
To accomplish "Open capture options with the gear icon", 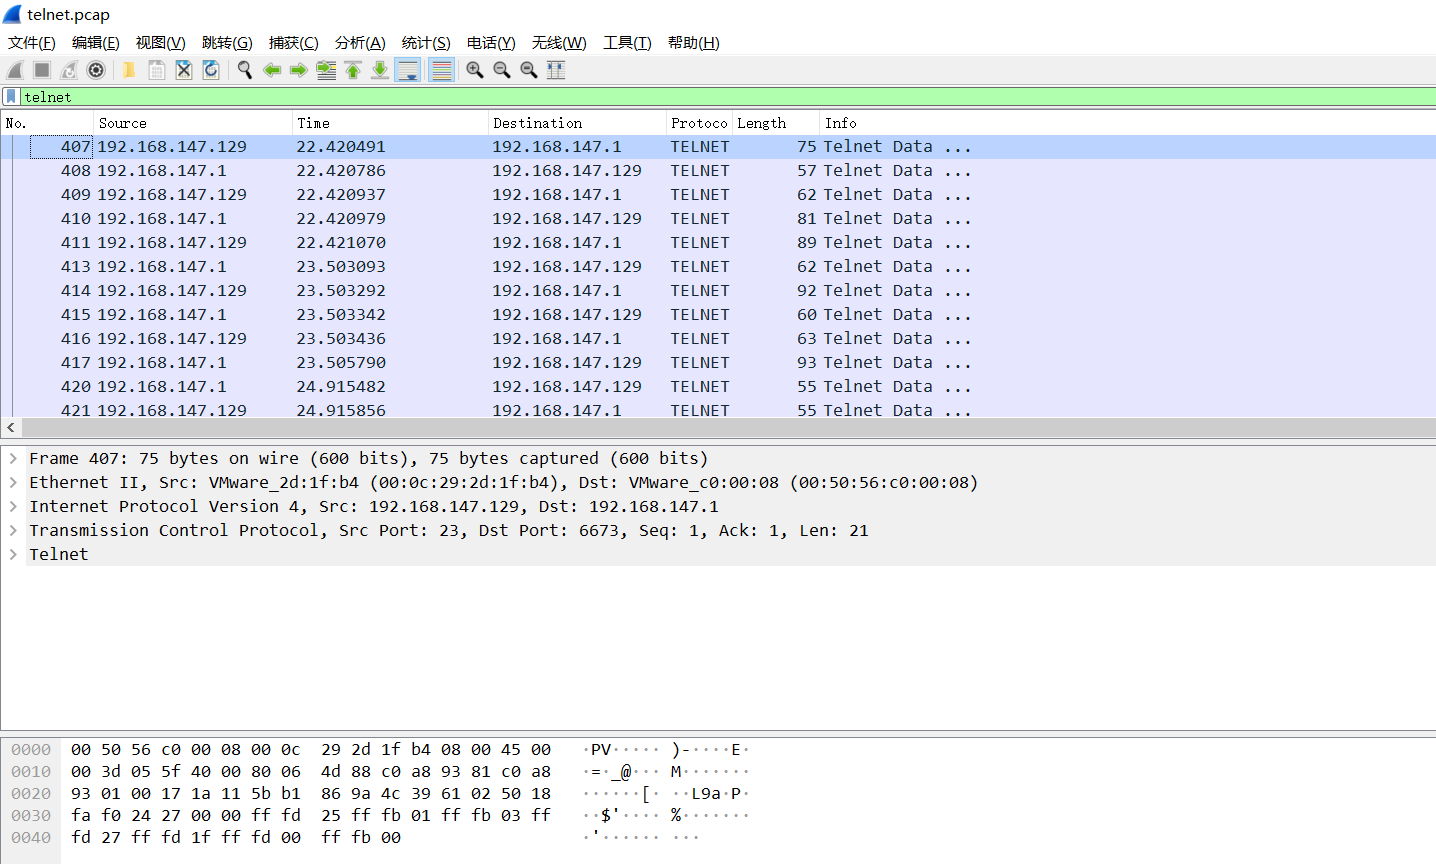I will (96, 70).
